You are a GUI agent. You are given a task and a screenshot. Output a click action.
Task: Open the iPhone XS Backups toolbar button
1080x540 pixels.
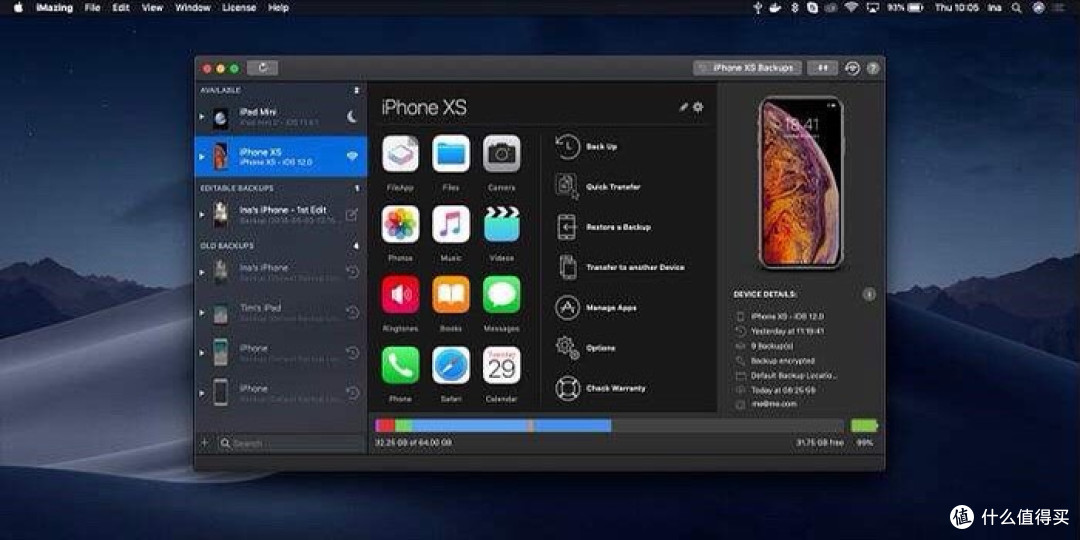[747, 68]
